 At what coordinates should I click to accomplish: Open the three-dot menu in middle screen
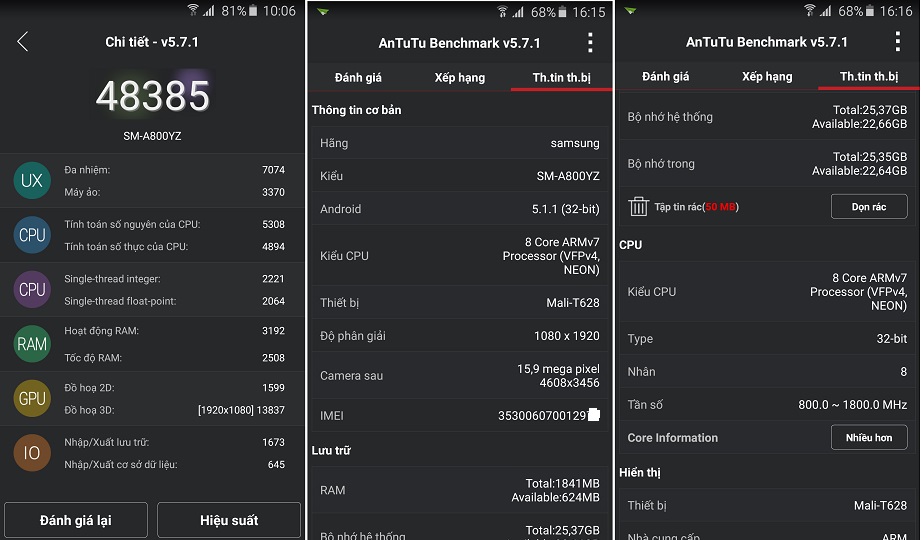590,43
